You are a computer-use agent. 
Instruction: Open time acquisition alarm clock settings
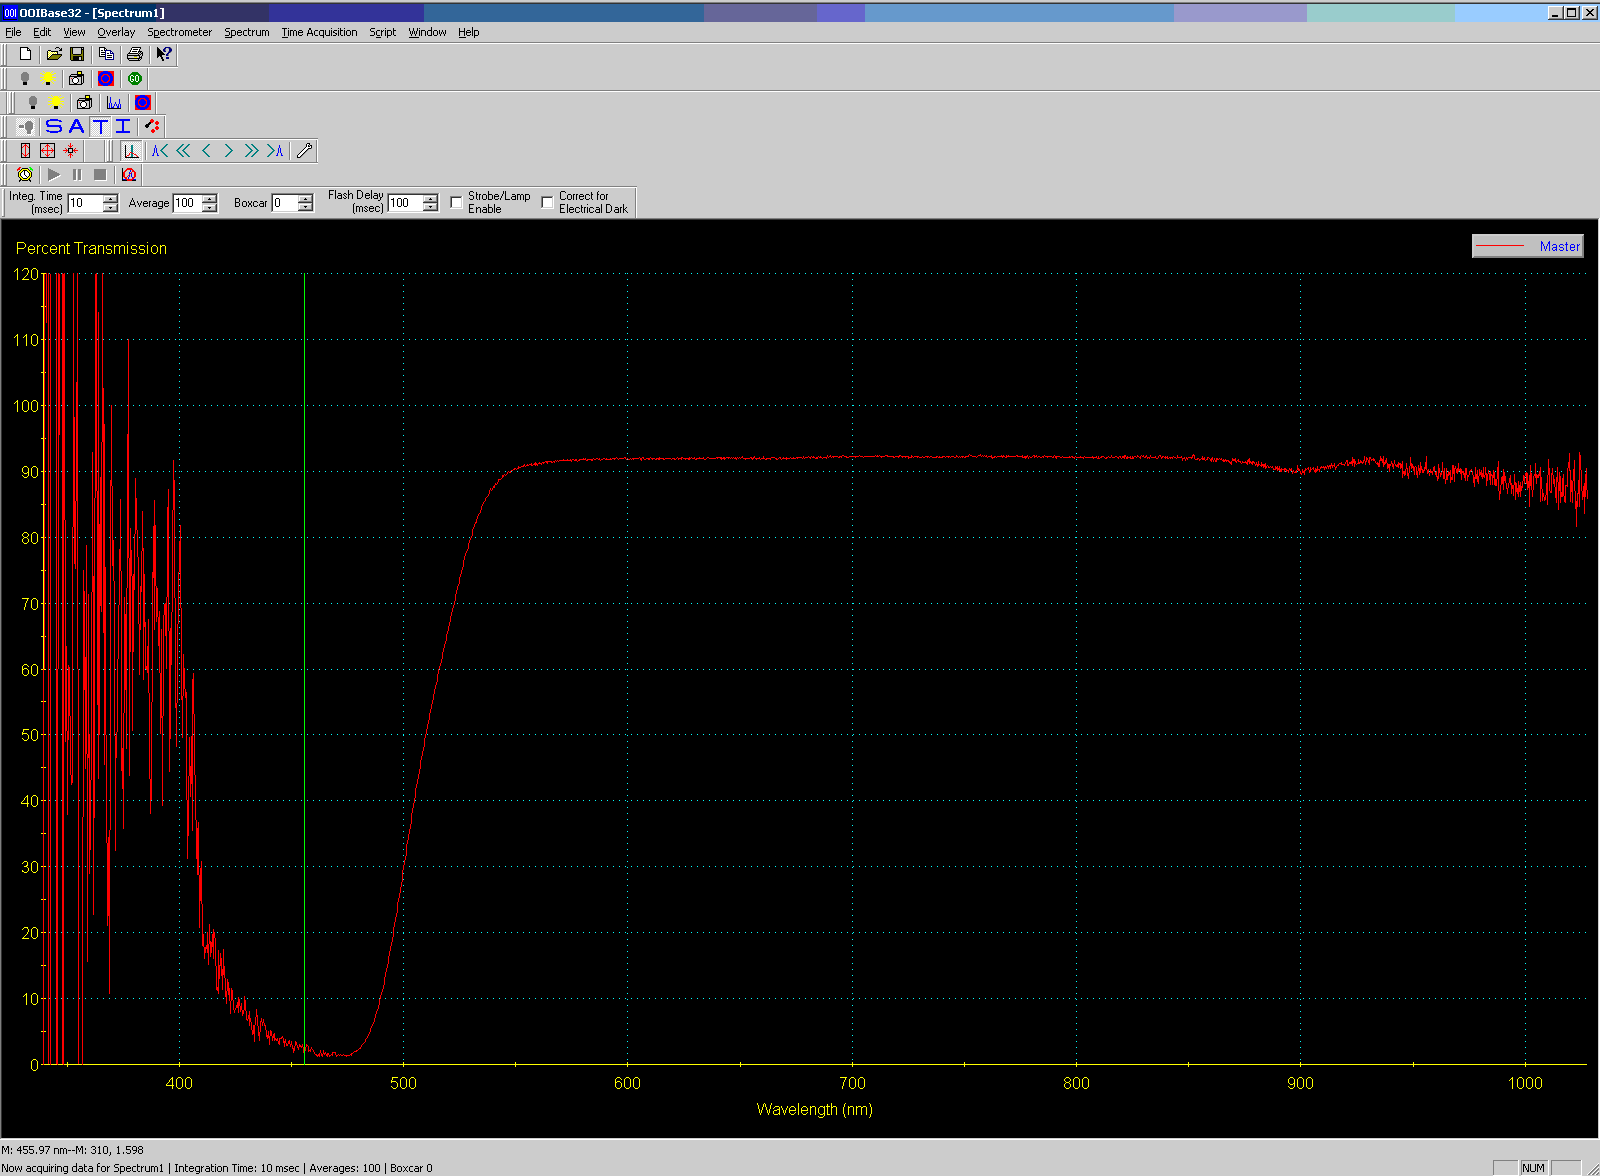(25, 174)
